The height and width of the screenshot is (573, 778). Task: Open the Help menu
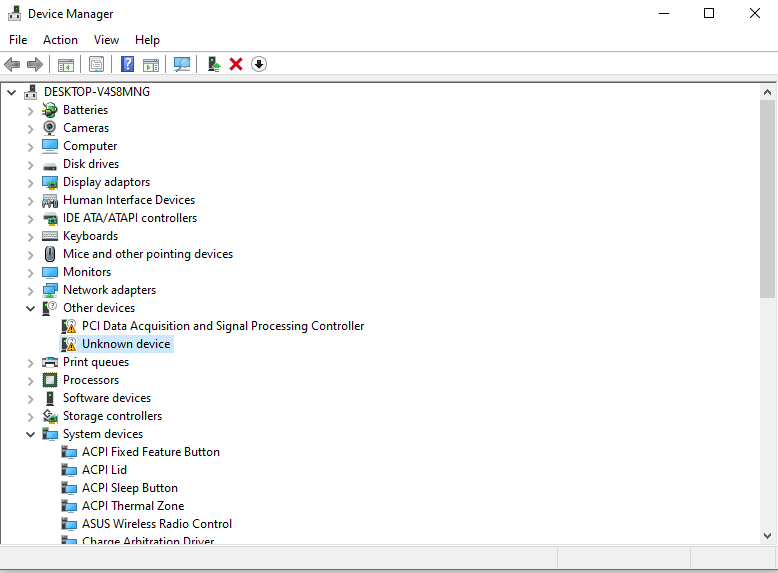(x=147, y=40)
